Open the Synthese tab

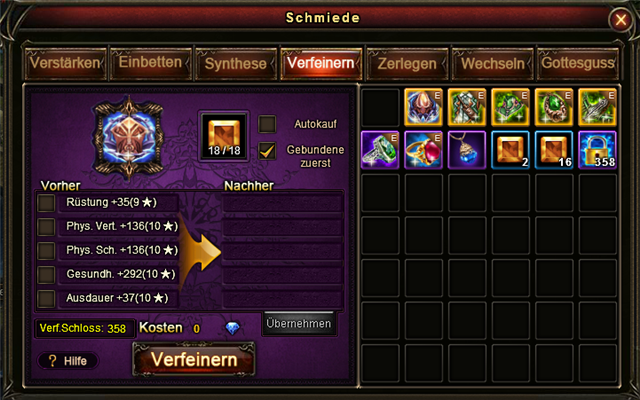(236, 63)
